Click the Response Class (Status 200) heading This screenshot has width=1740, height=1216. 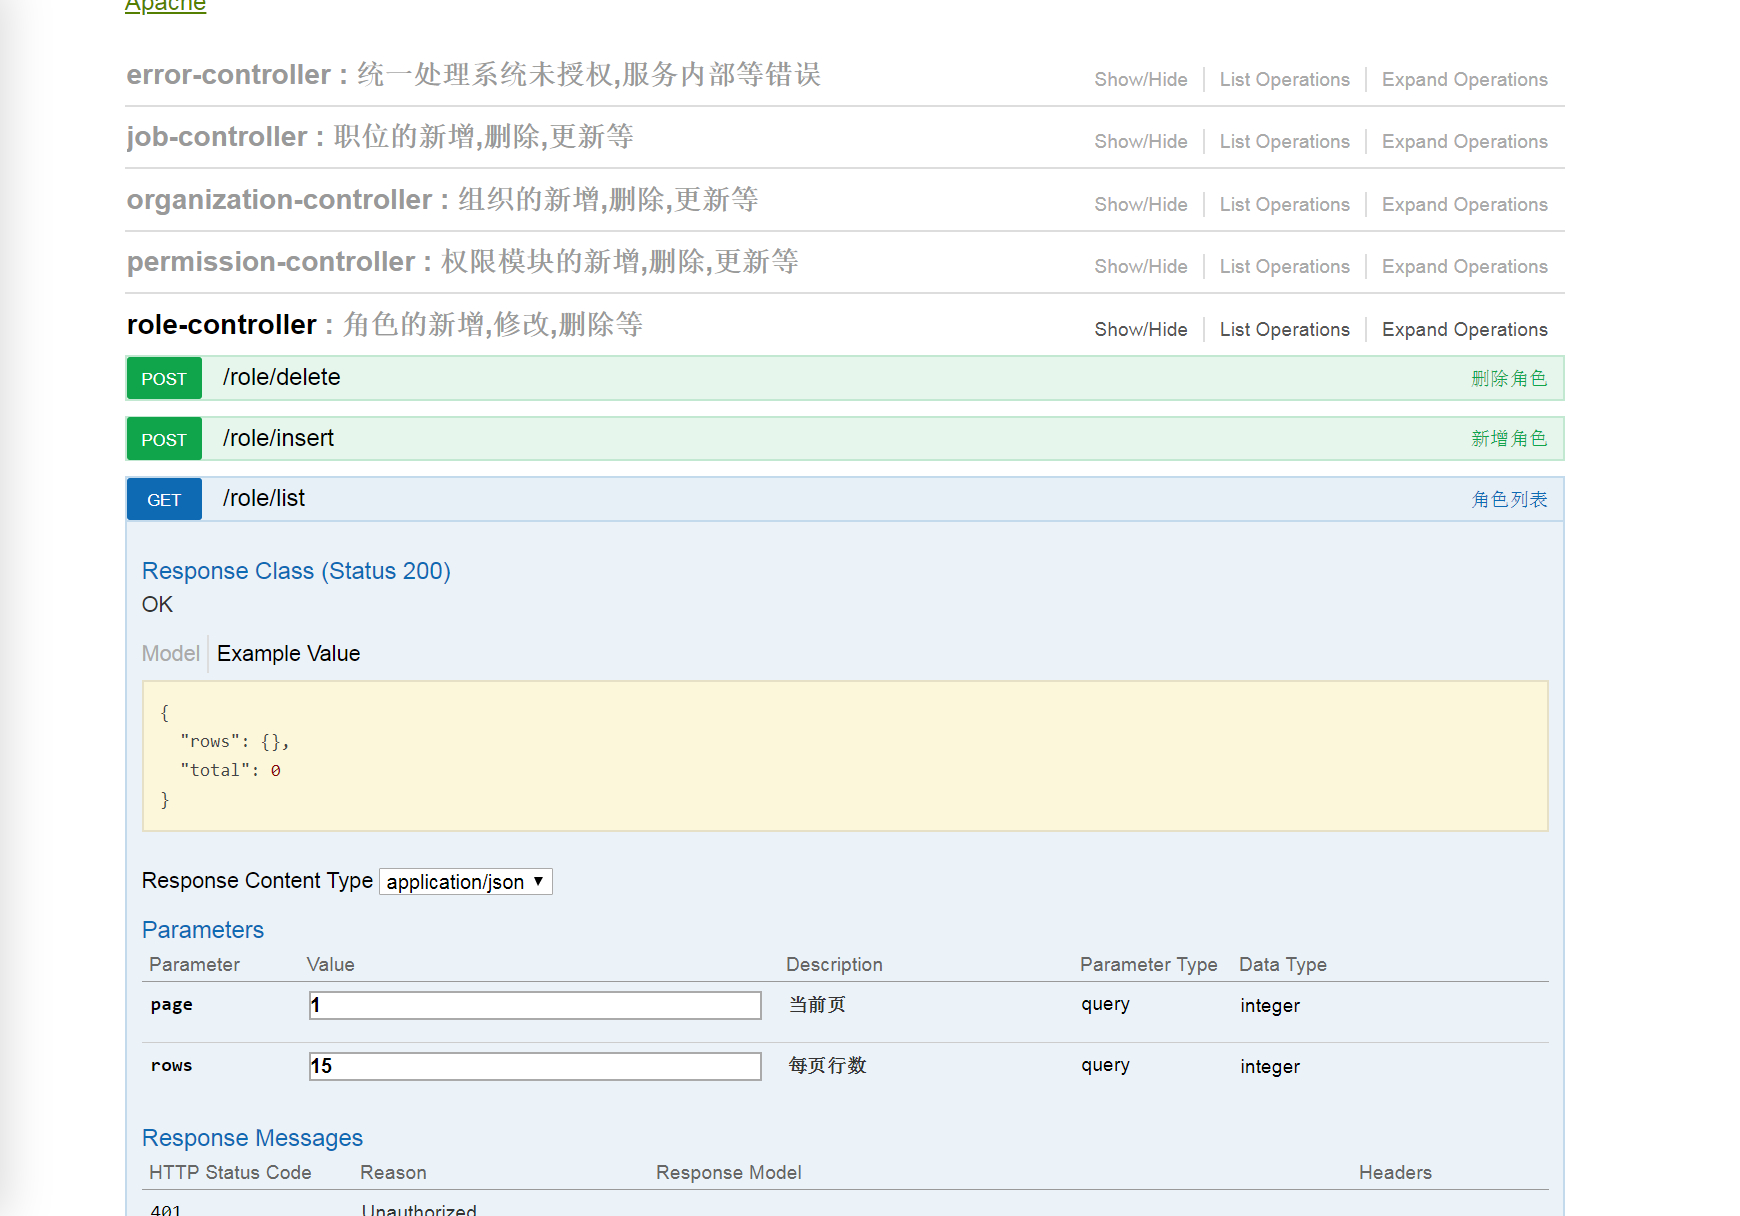[x=296, y=571]
